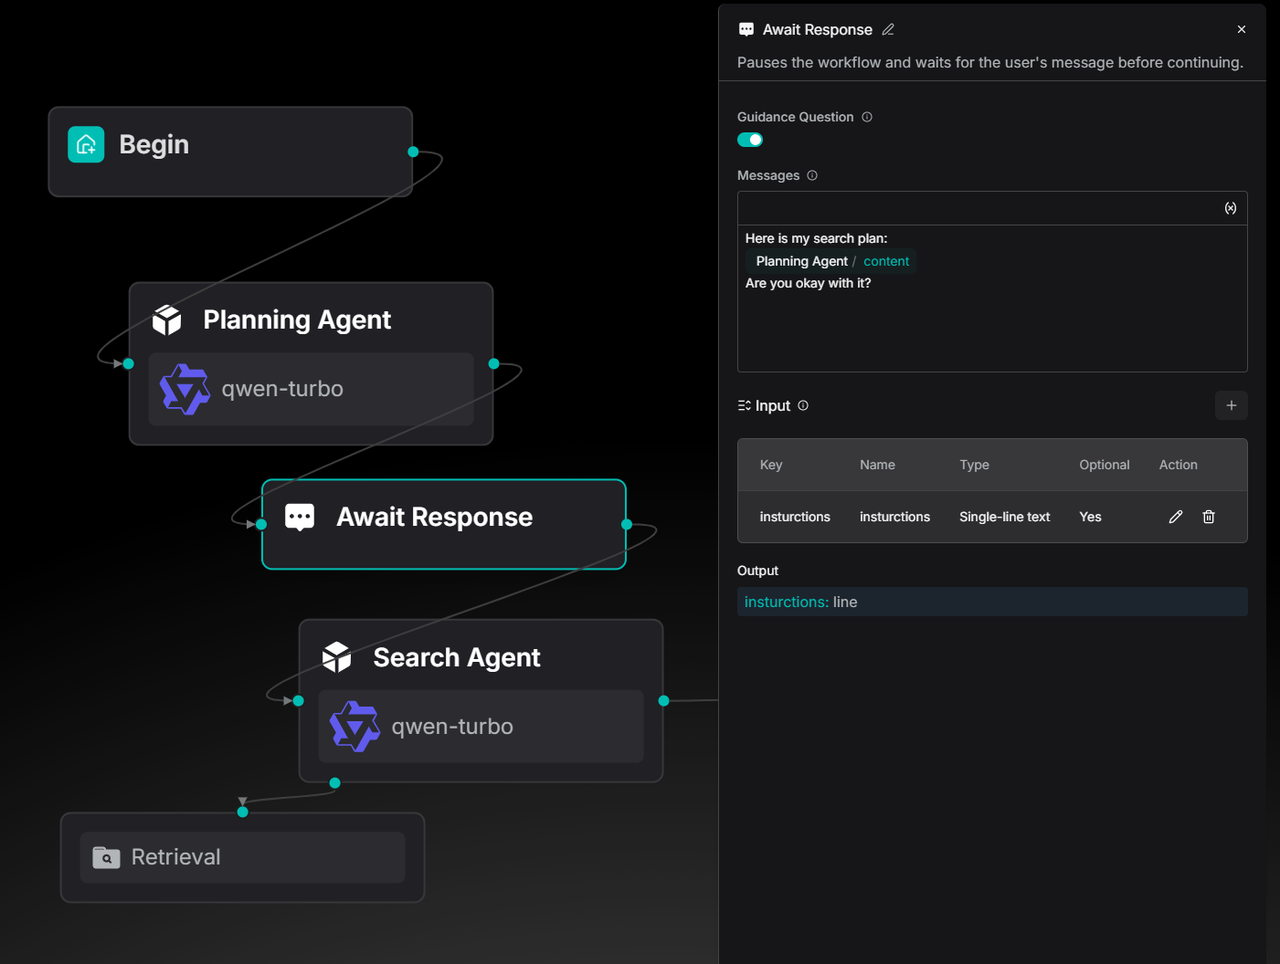
Task: Insert a variable in Messages editor
Action: click(1230, 208)
